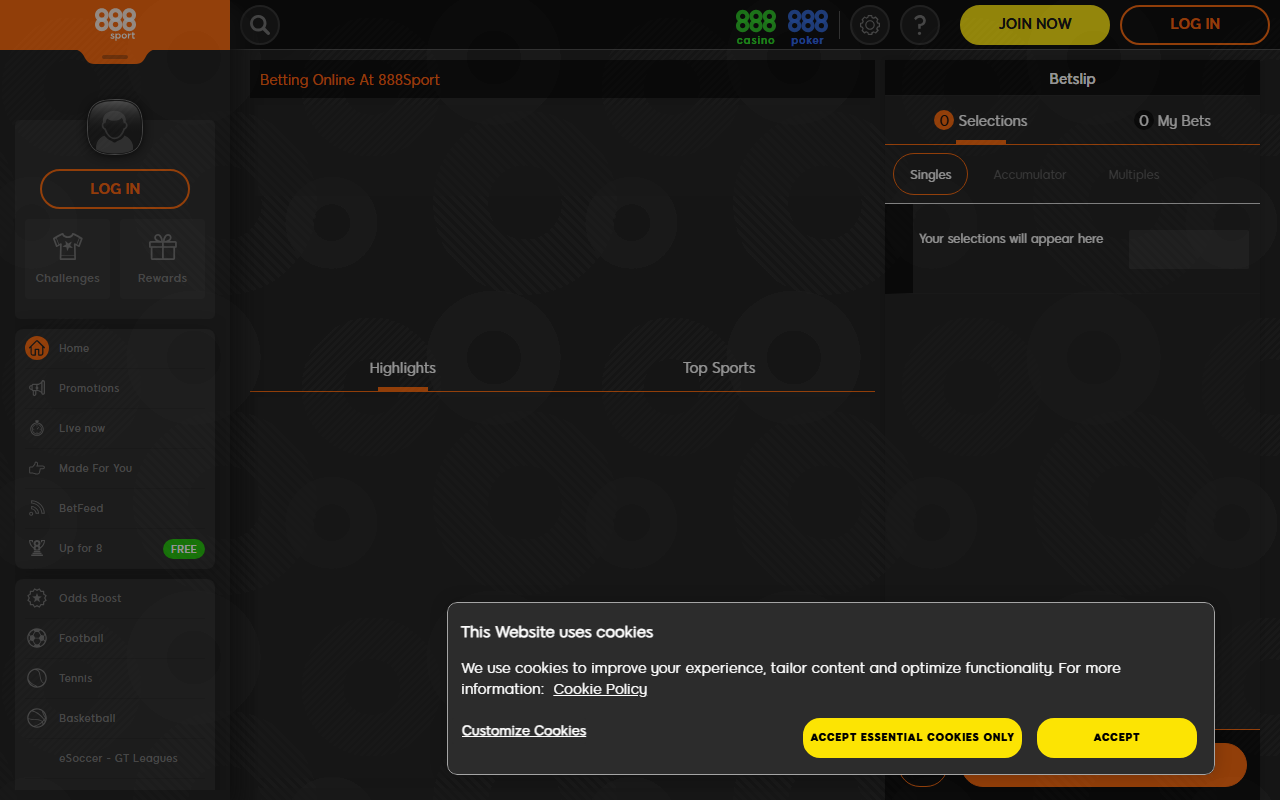
Task: Open Football in the sidebar
Action: point(115,638)
